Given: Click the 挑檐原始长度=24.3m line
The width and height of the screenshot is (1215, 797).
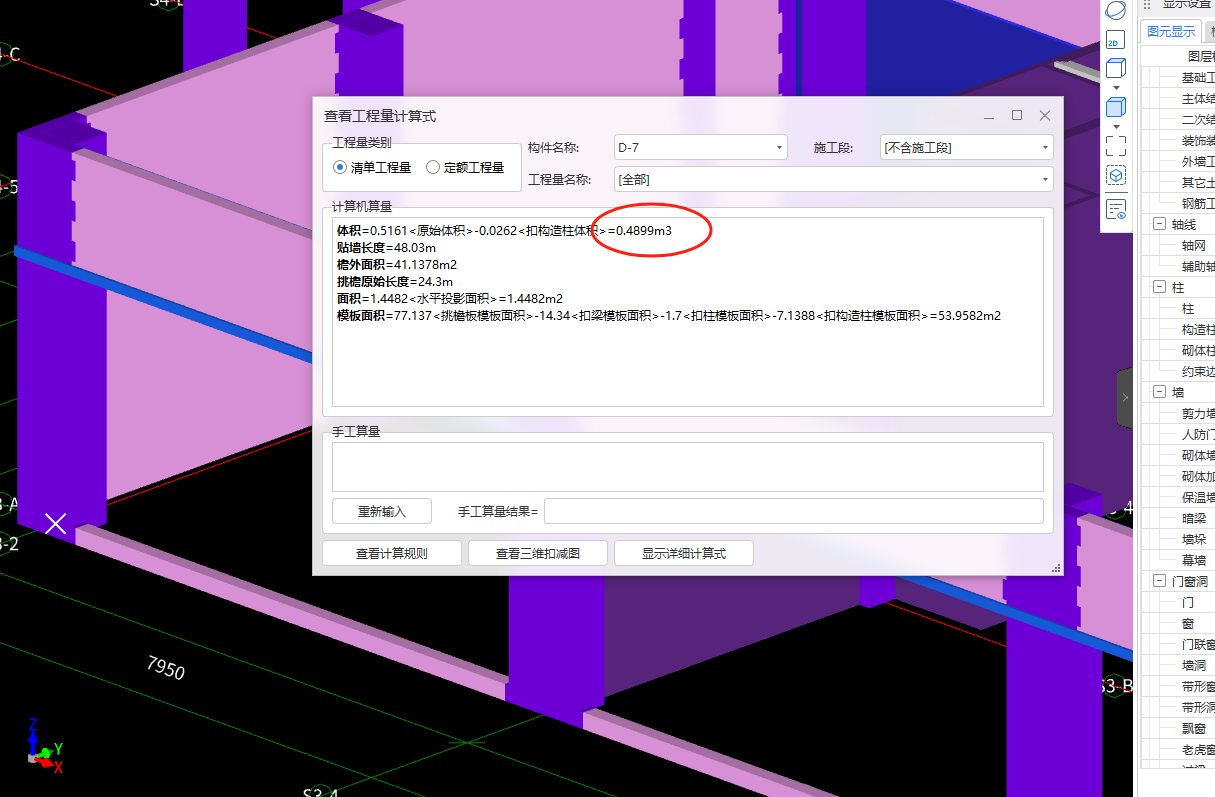Looking at the screenshot, I should [x=395, y=282].
